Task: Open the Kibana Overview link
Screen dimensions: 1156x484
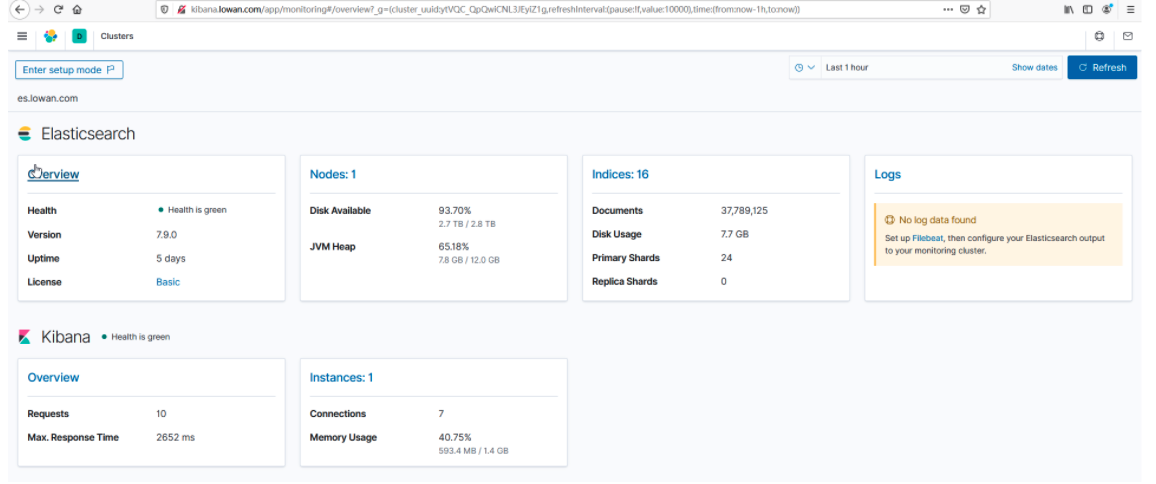Action: tap(53, 377)
